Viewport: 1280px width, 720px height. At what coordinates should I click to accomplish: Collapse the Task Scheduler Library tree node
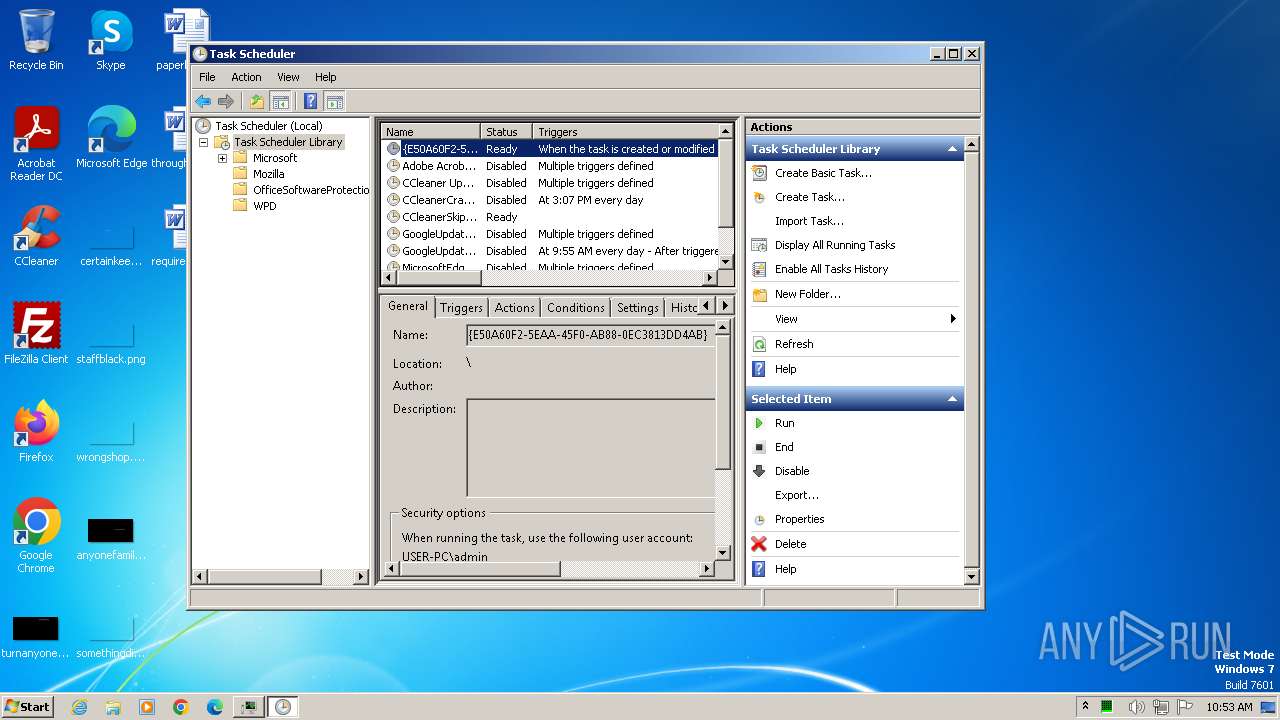(x=204, y=142)
